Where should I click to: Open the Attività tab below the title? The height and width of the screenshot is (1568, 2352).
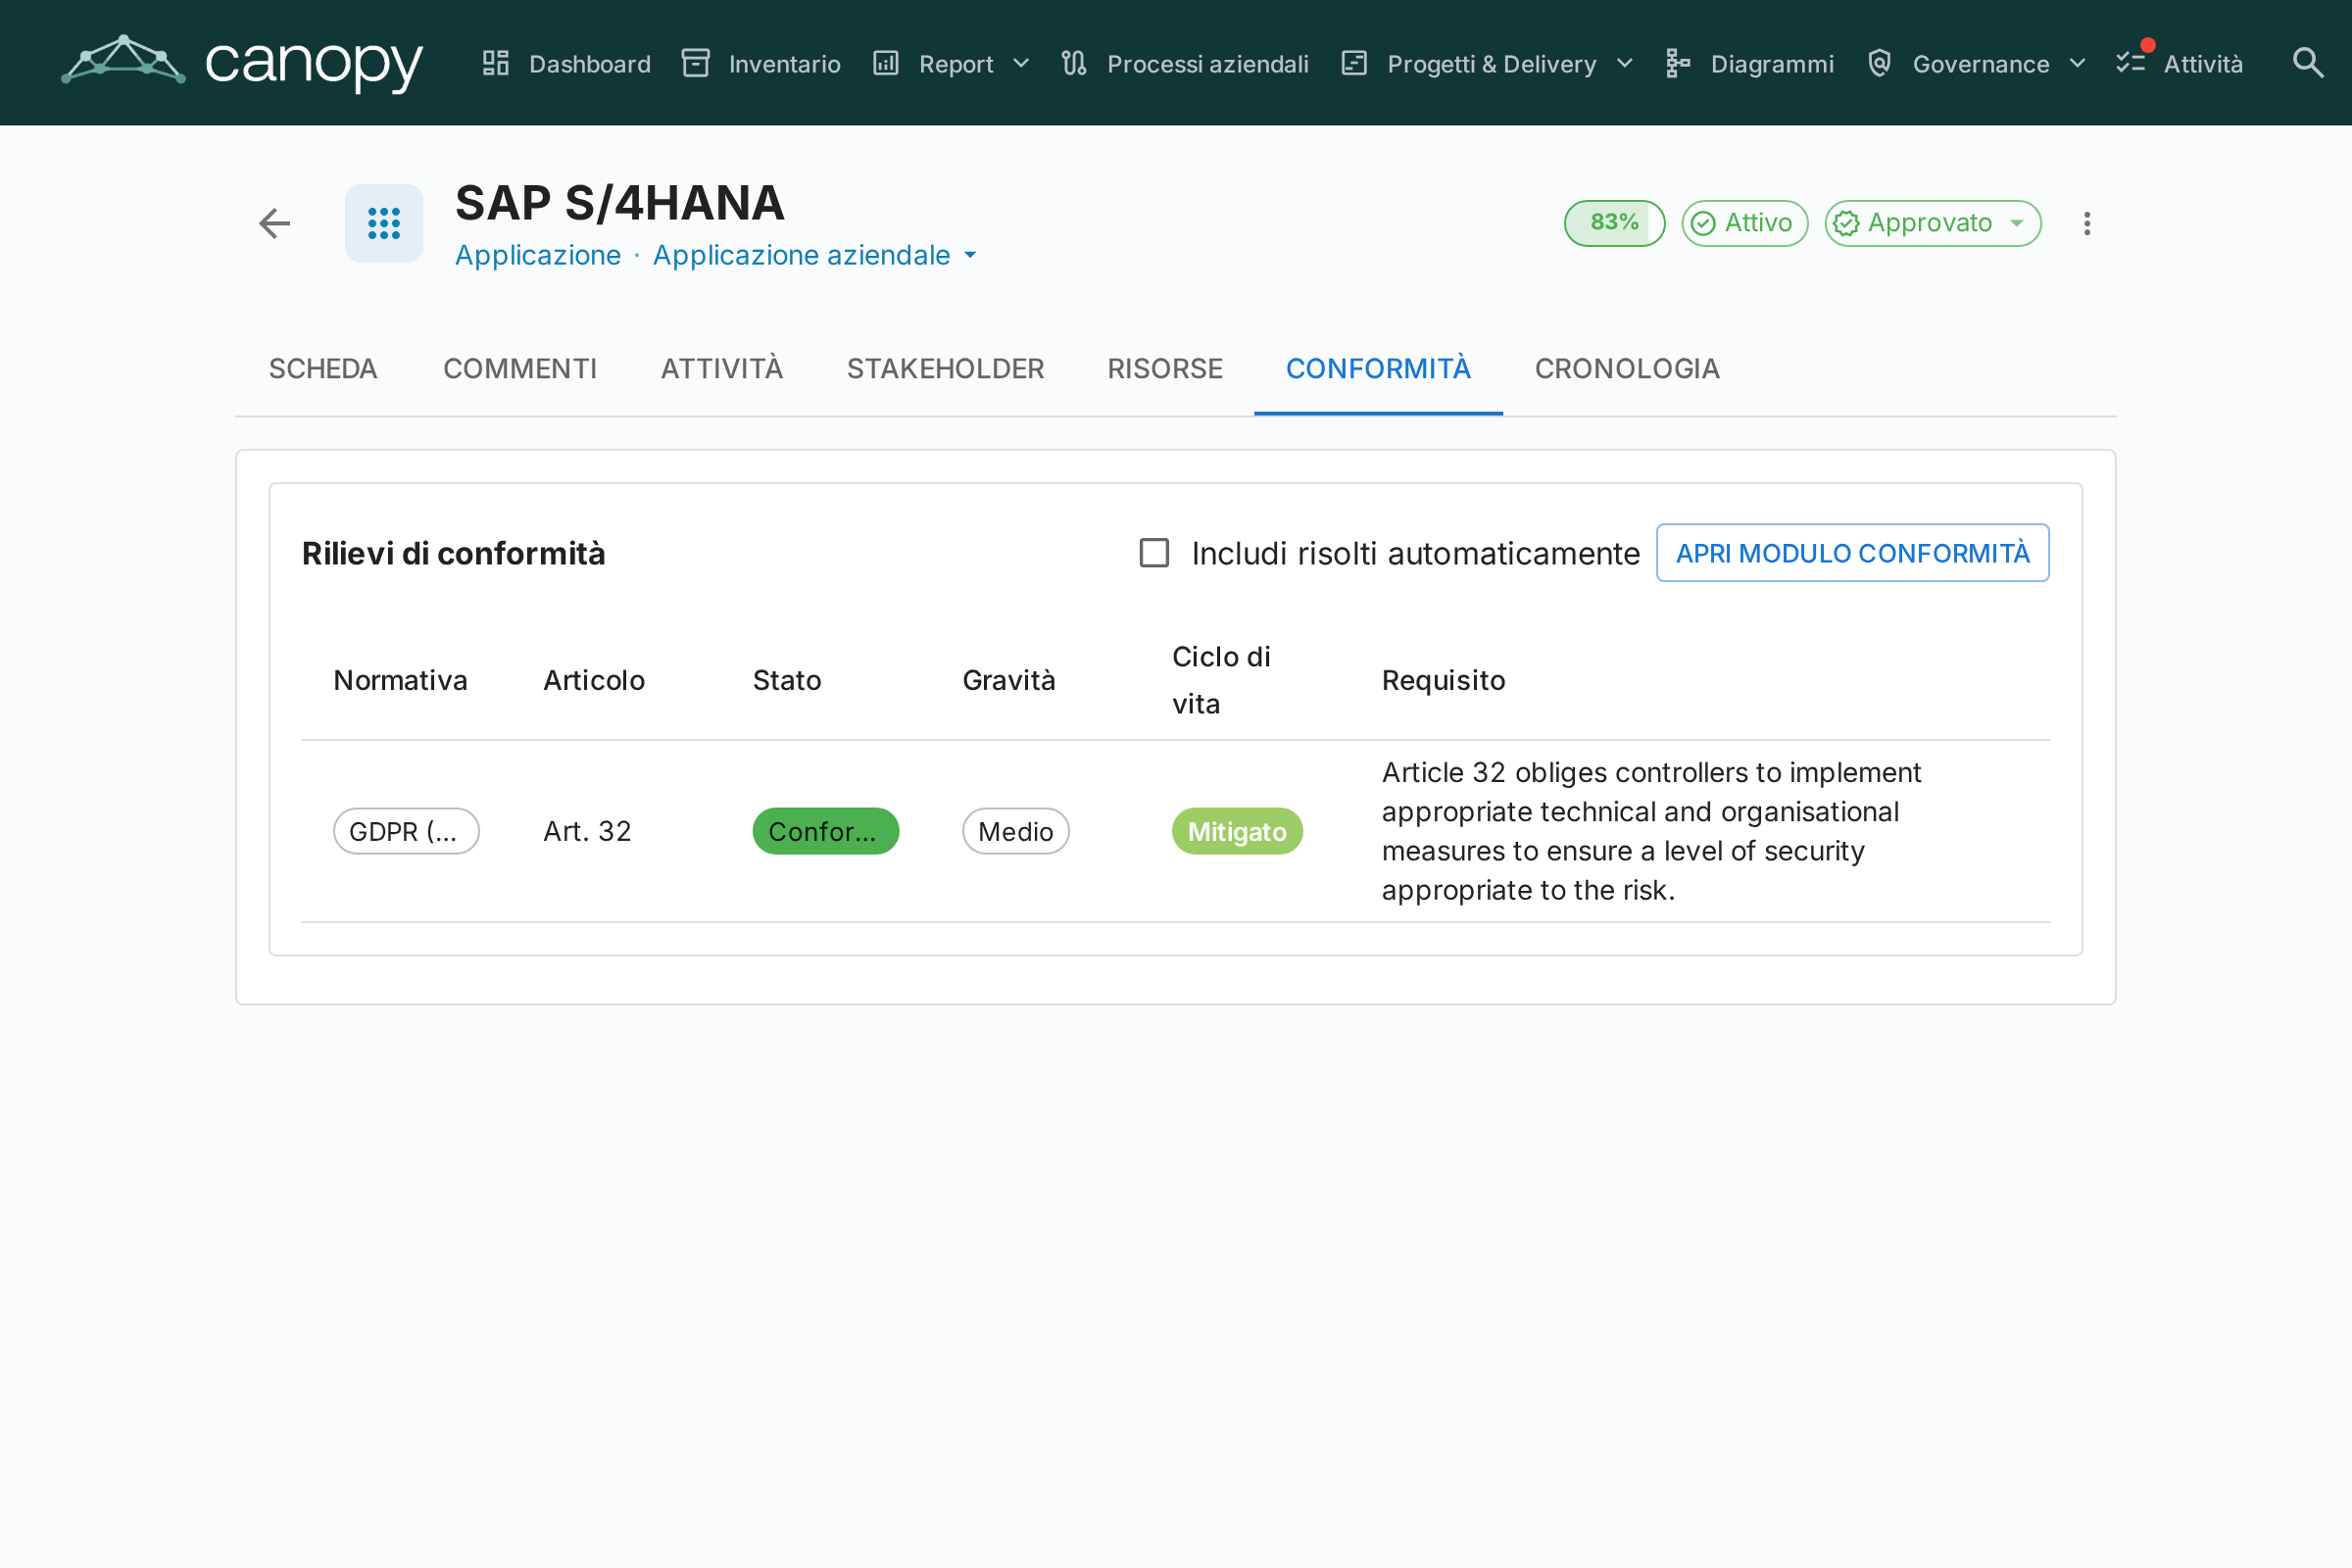point(722,369)
